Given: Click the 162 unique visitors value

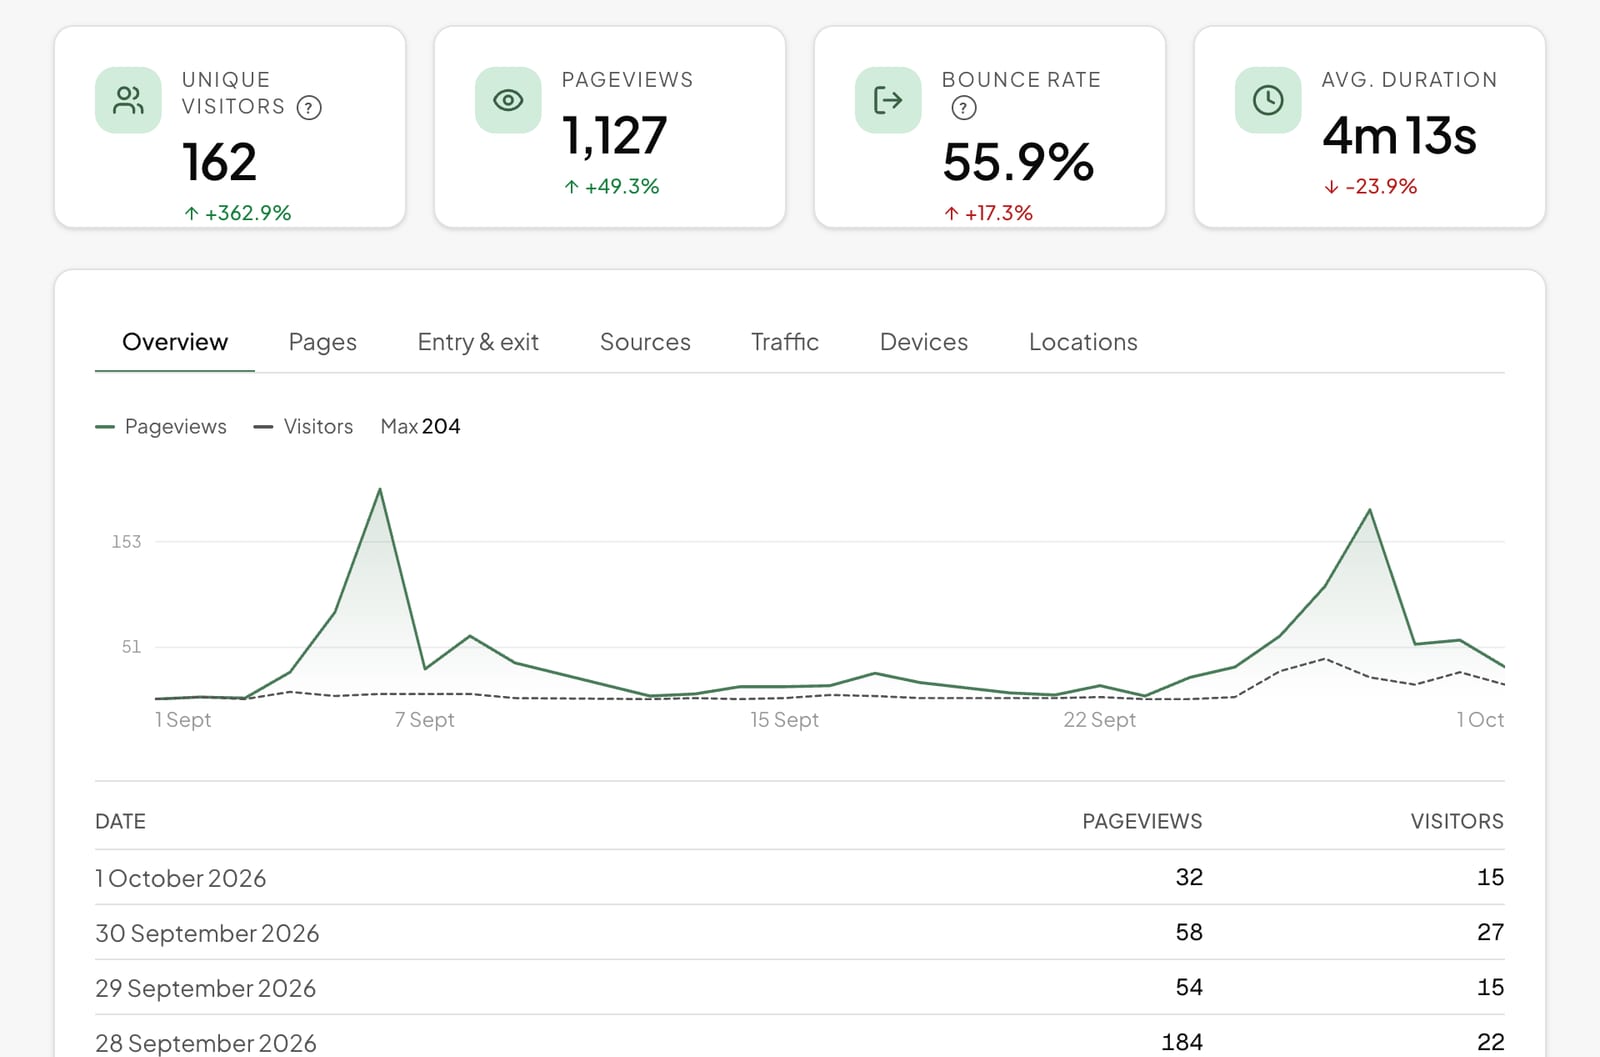Looking at the screenshot, I should (x=219, y=161).
